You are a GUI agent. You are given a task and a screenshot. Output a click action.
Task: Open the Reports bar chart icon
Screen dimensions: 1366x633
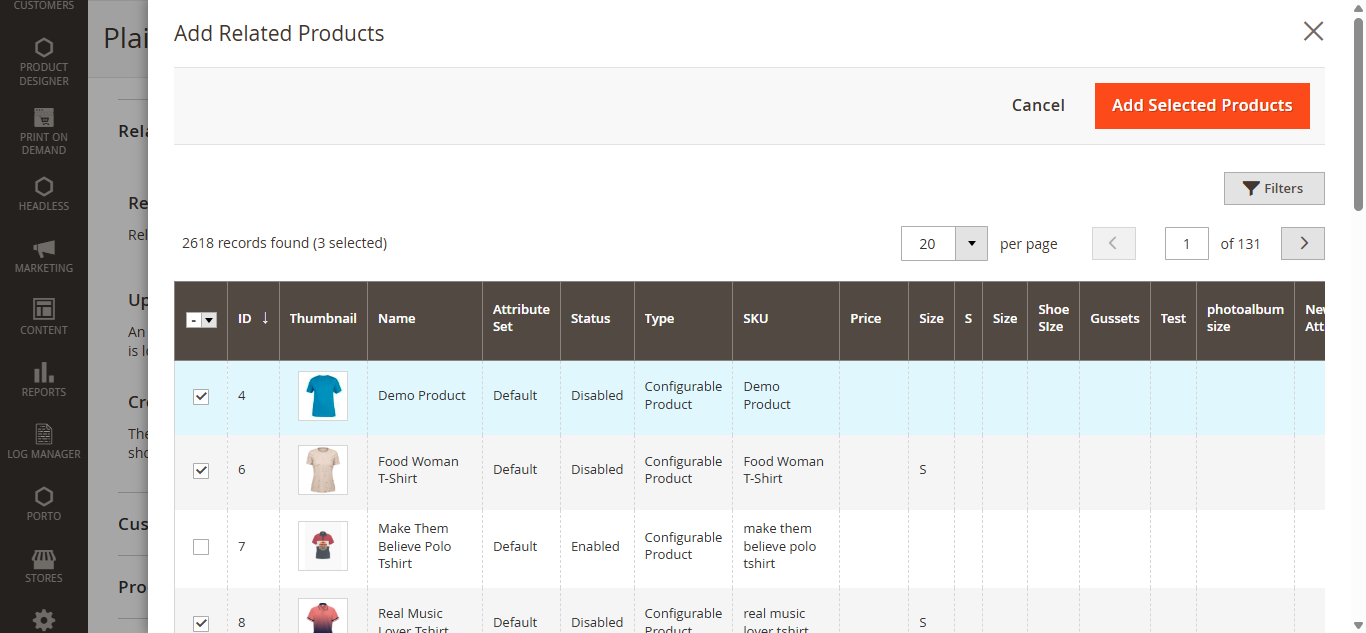point(44,373)
